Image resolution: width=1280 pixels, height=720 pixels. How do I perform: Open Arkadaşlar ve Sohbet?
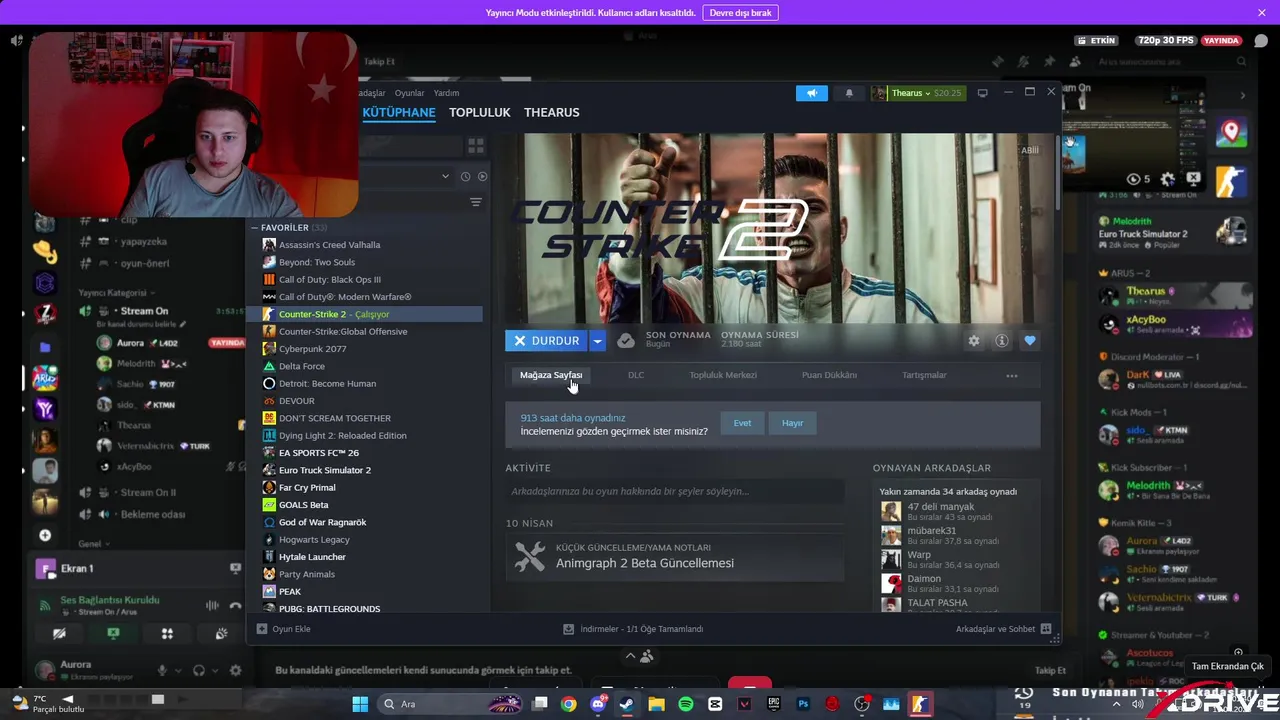(x=1003, y=629)
